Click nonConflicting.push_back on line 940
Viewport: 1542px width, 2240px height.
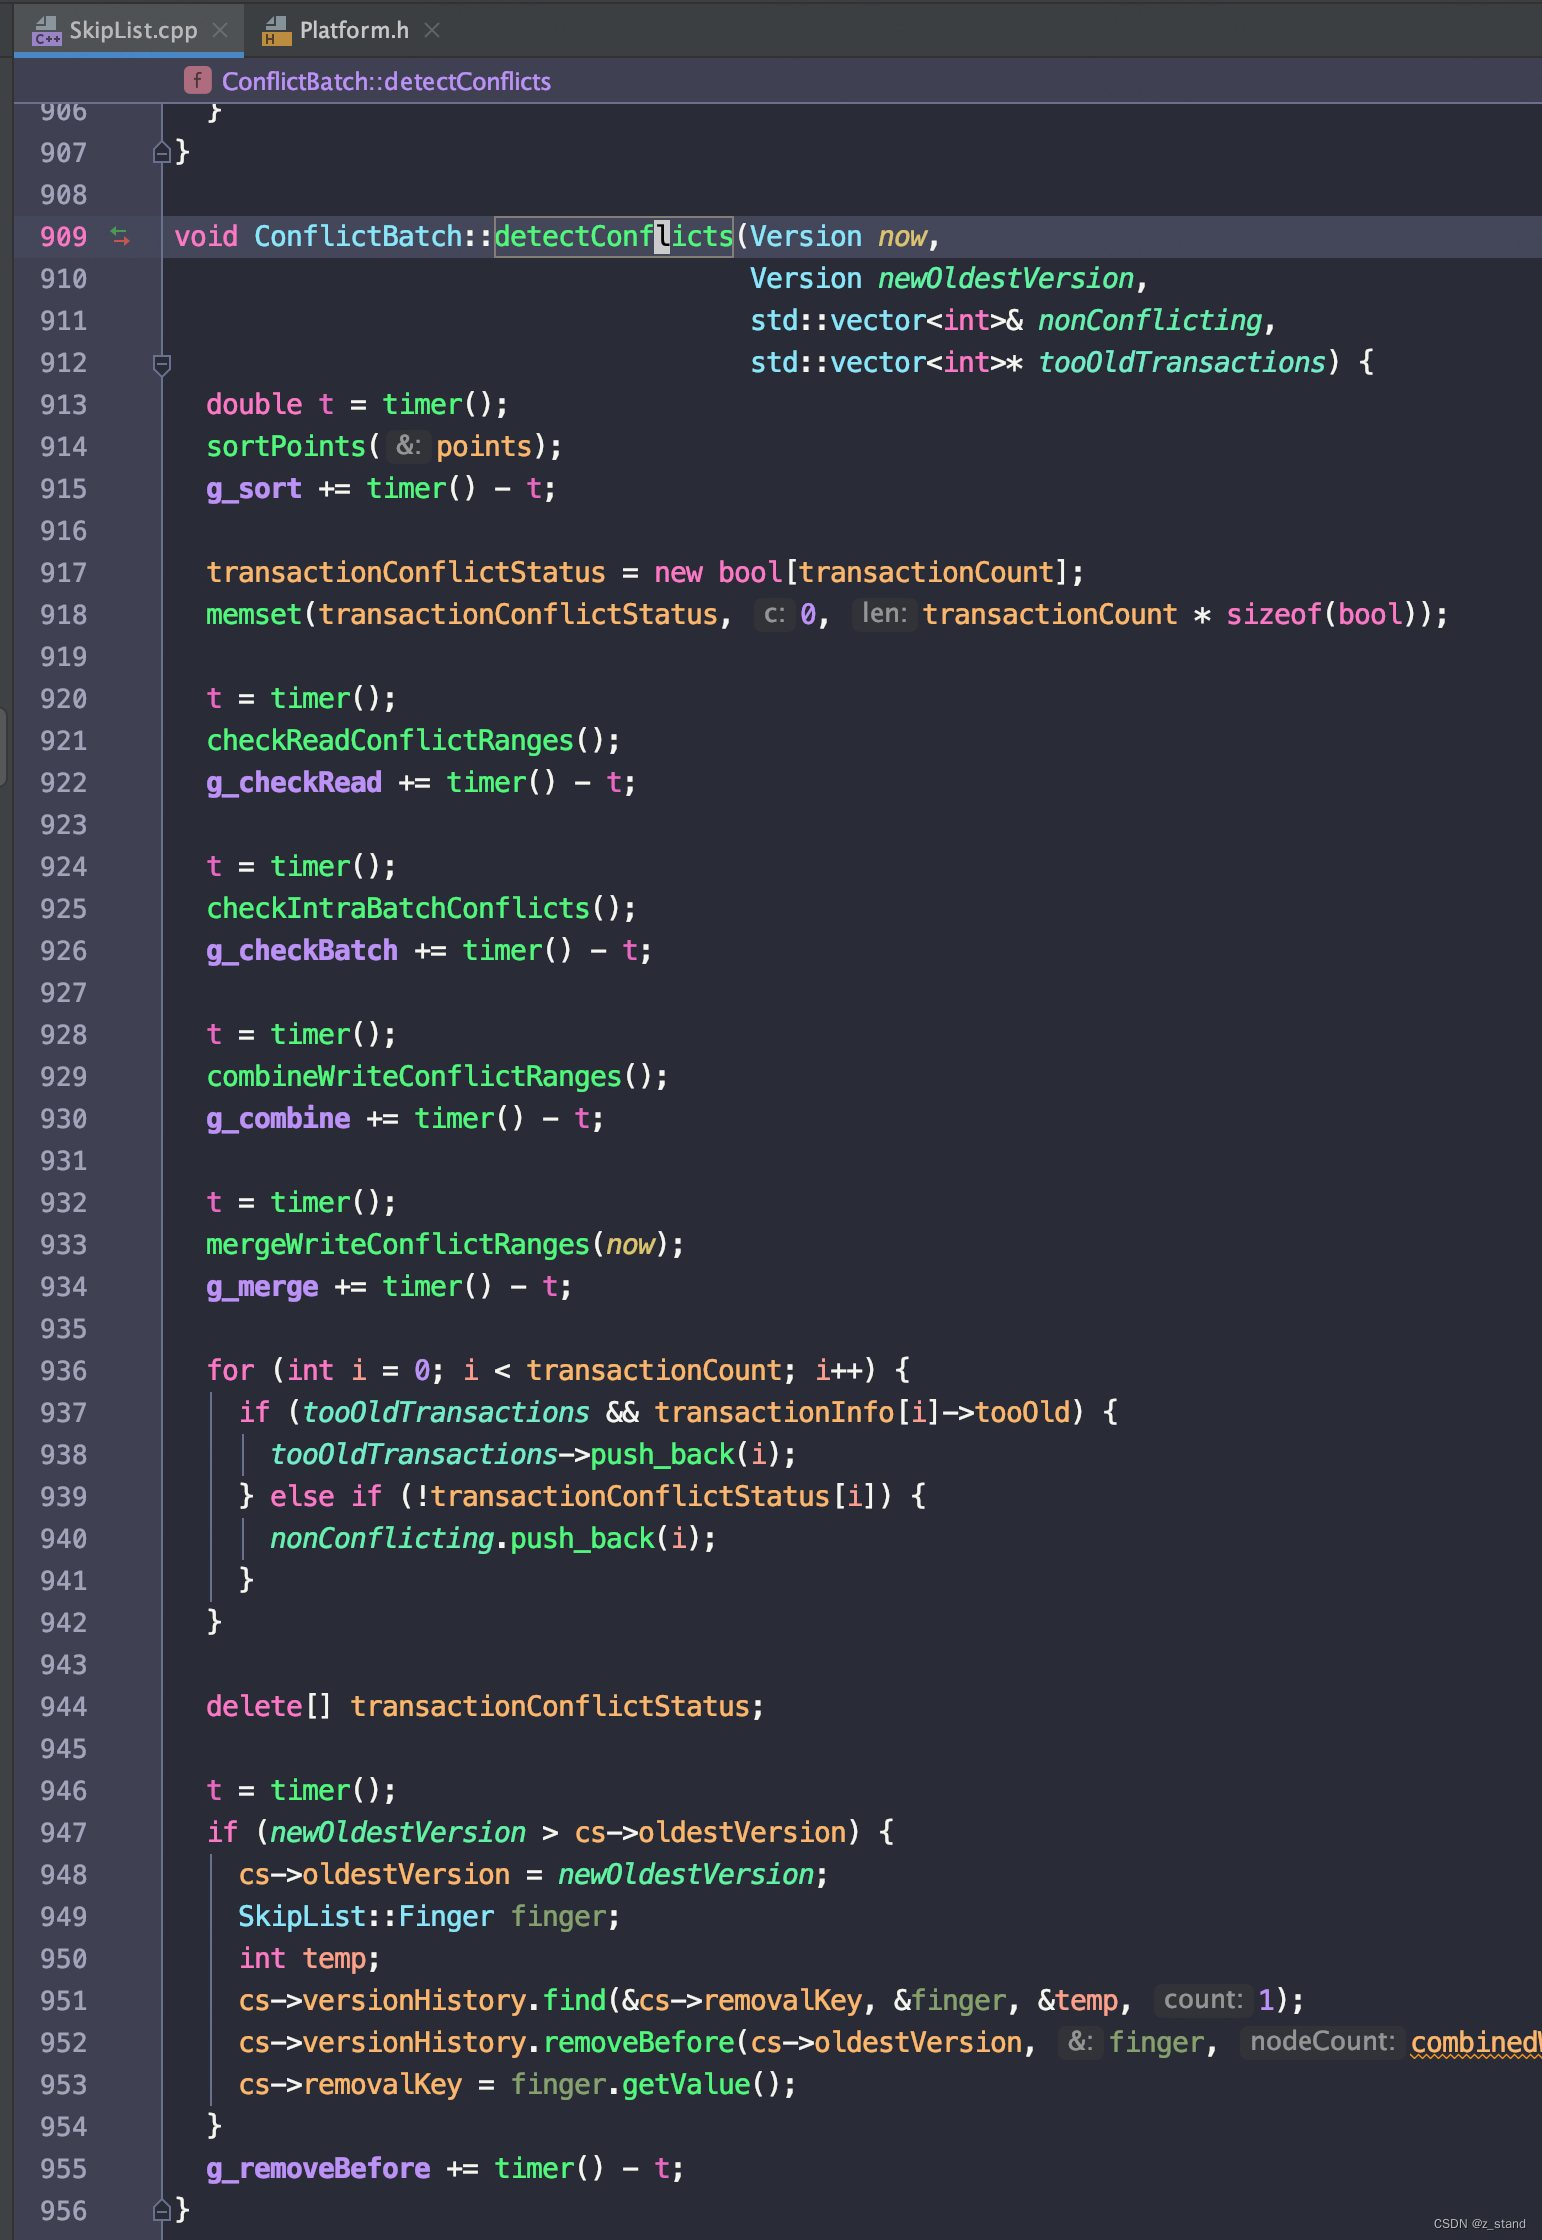coord(462,1538)
